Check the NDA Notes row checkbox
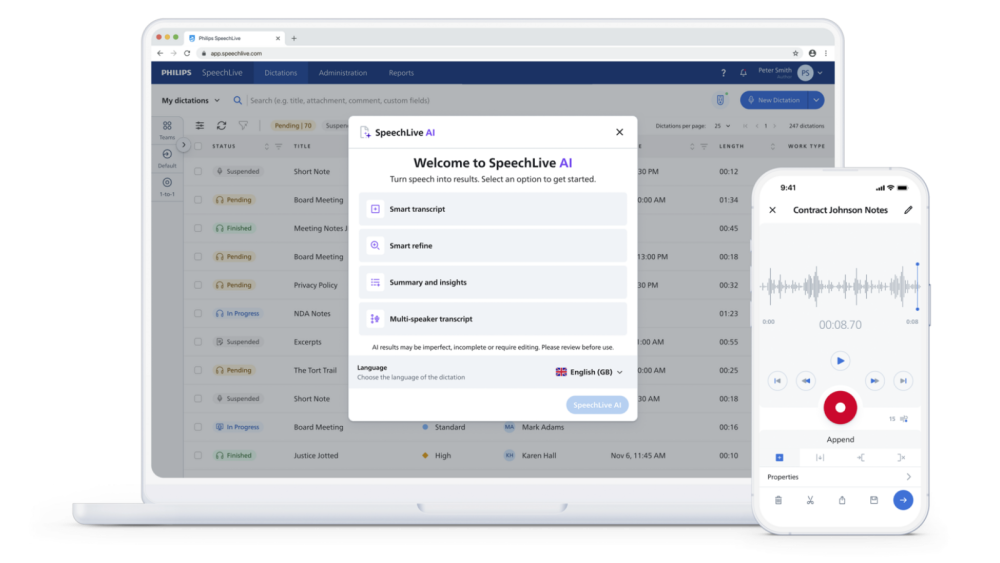This screenshot has height=563, width=1000. tap(198, 313)
